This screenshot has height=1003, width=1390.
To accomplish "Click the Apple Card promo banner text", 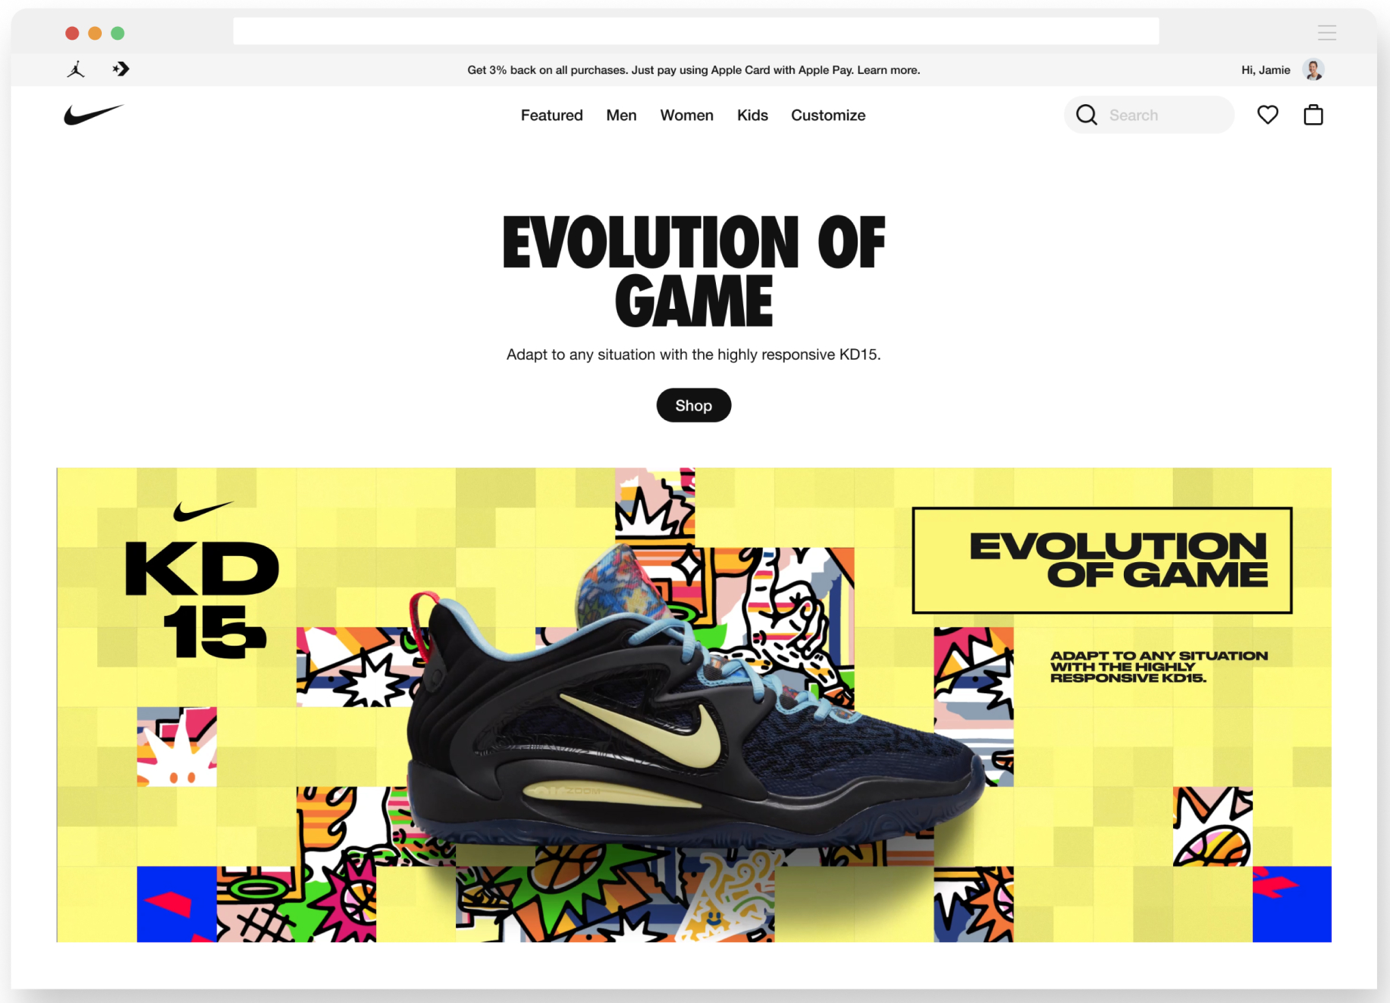I will click(x=694, y=70).
